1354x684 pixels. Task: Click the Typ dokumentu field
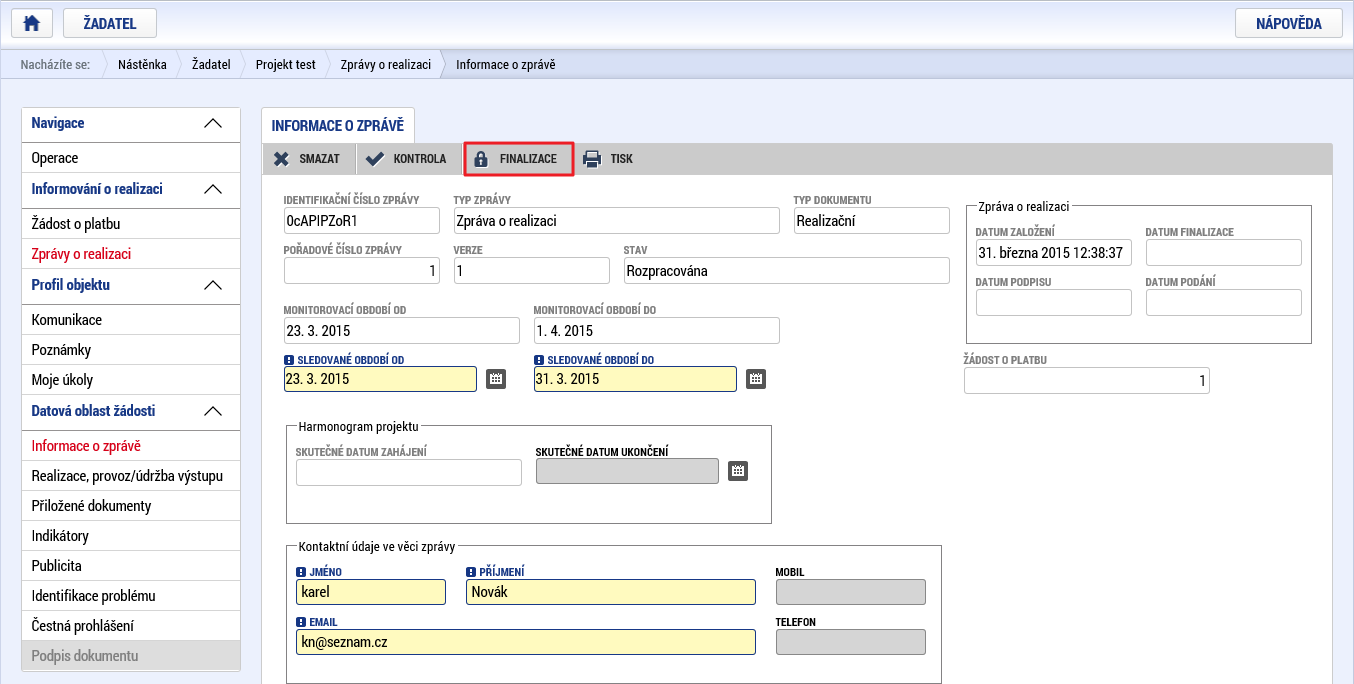(x=871, y=220)
